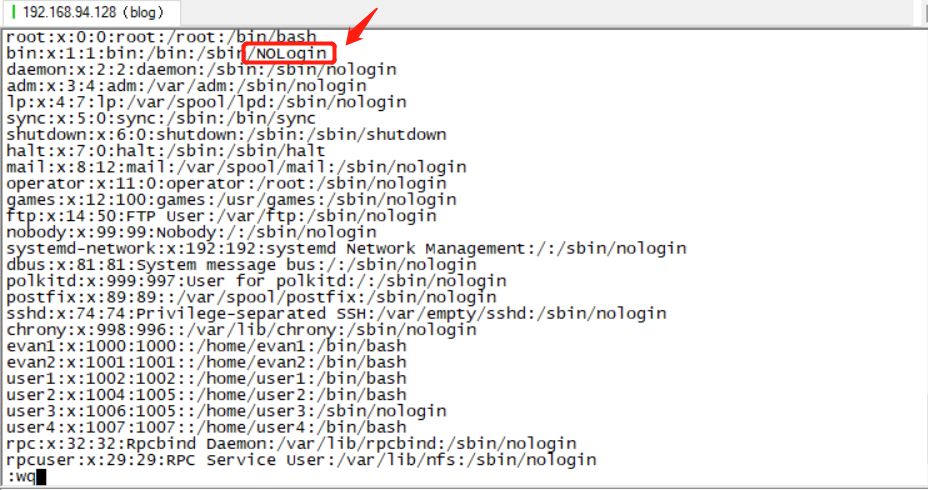Click the games:x:12:100 entry line
The height and width of the screenshot is (490, 928).
pos(231,200)
